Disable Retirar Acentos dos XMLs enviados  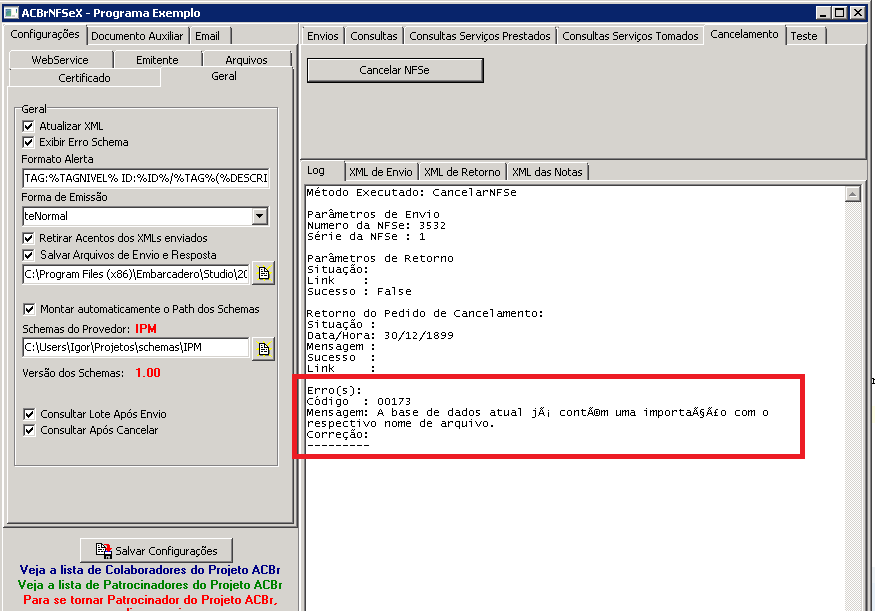point(28,238)
